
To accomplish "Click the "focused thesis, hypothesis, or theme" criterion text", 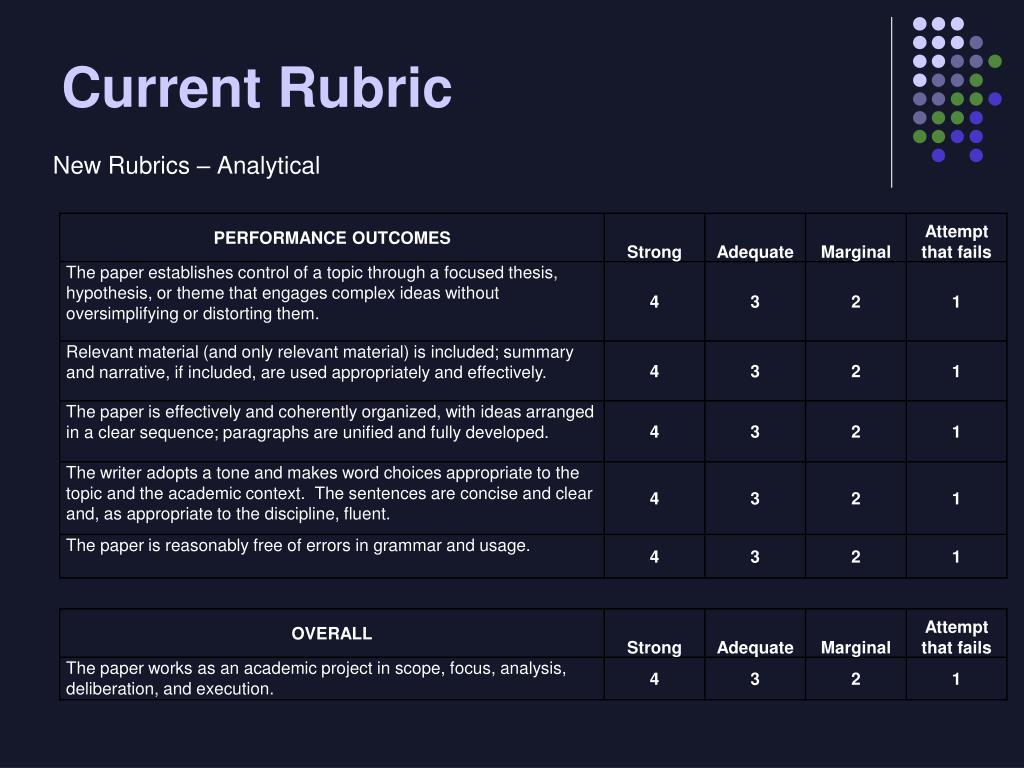I will (312, 293).
